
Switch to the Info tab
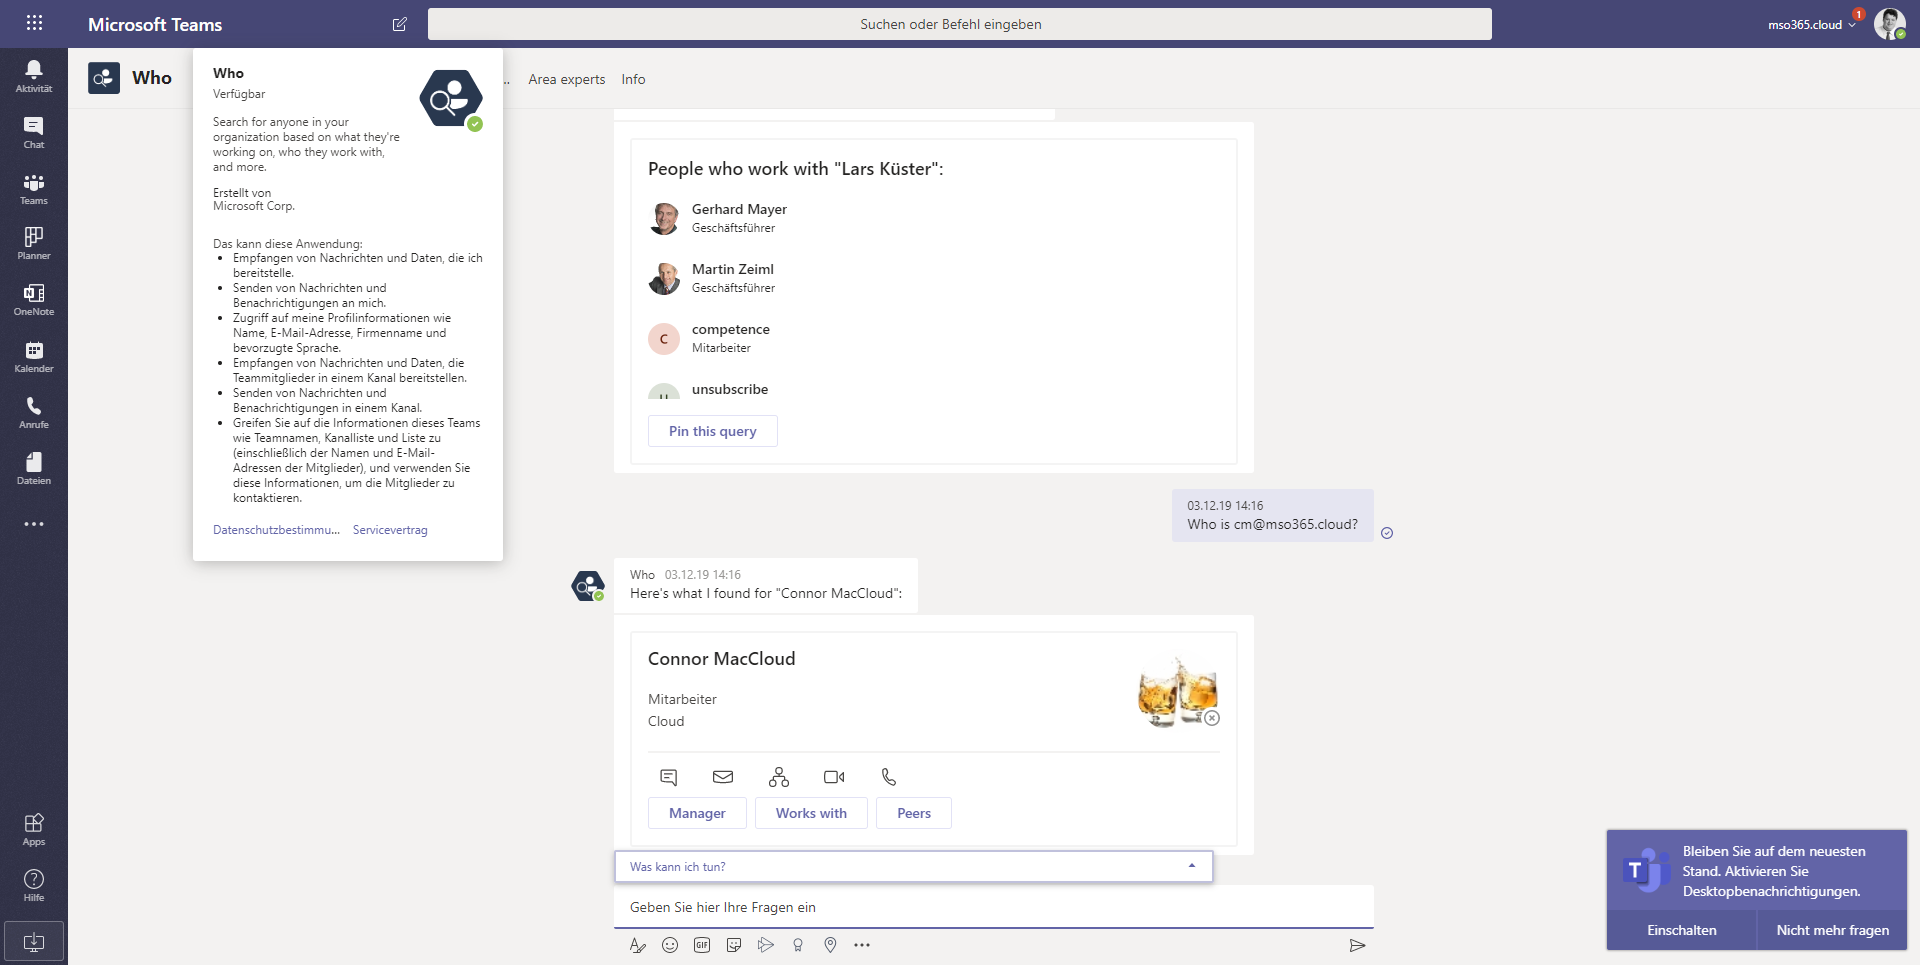coord(632,79)
